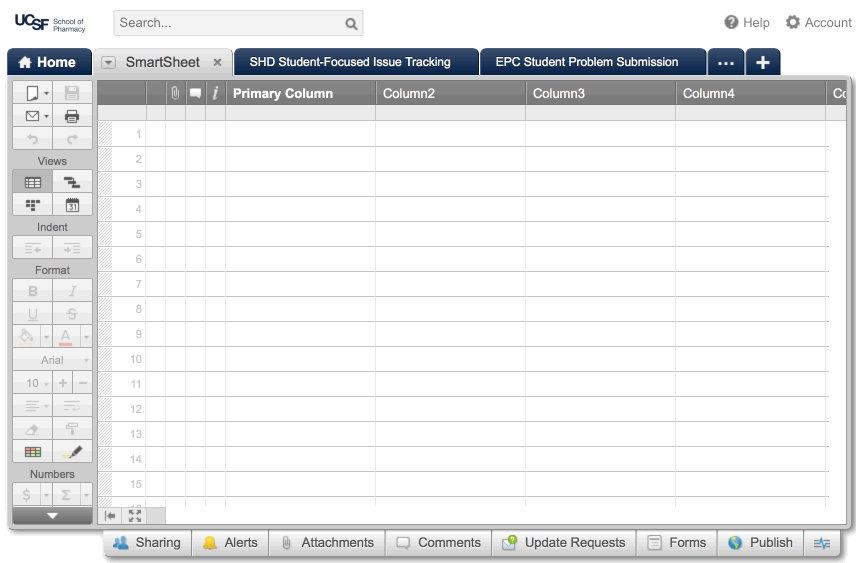The height and width of the screenshot is (563, 856).
Task: Select Grid view toggle button
Action: tap(32, 182)
